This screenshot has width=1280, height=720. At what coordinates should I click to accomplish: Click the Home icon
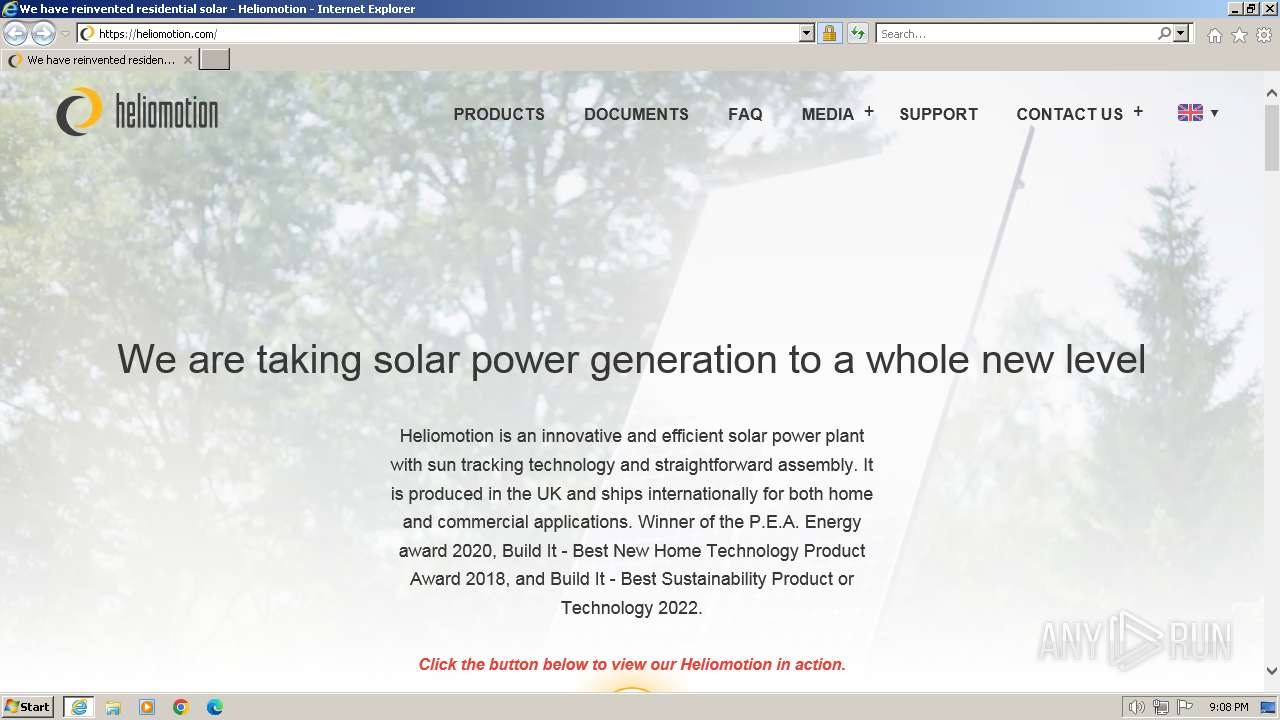pyautogui.click(x=1214, y=35)
